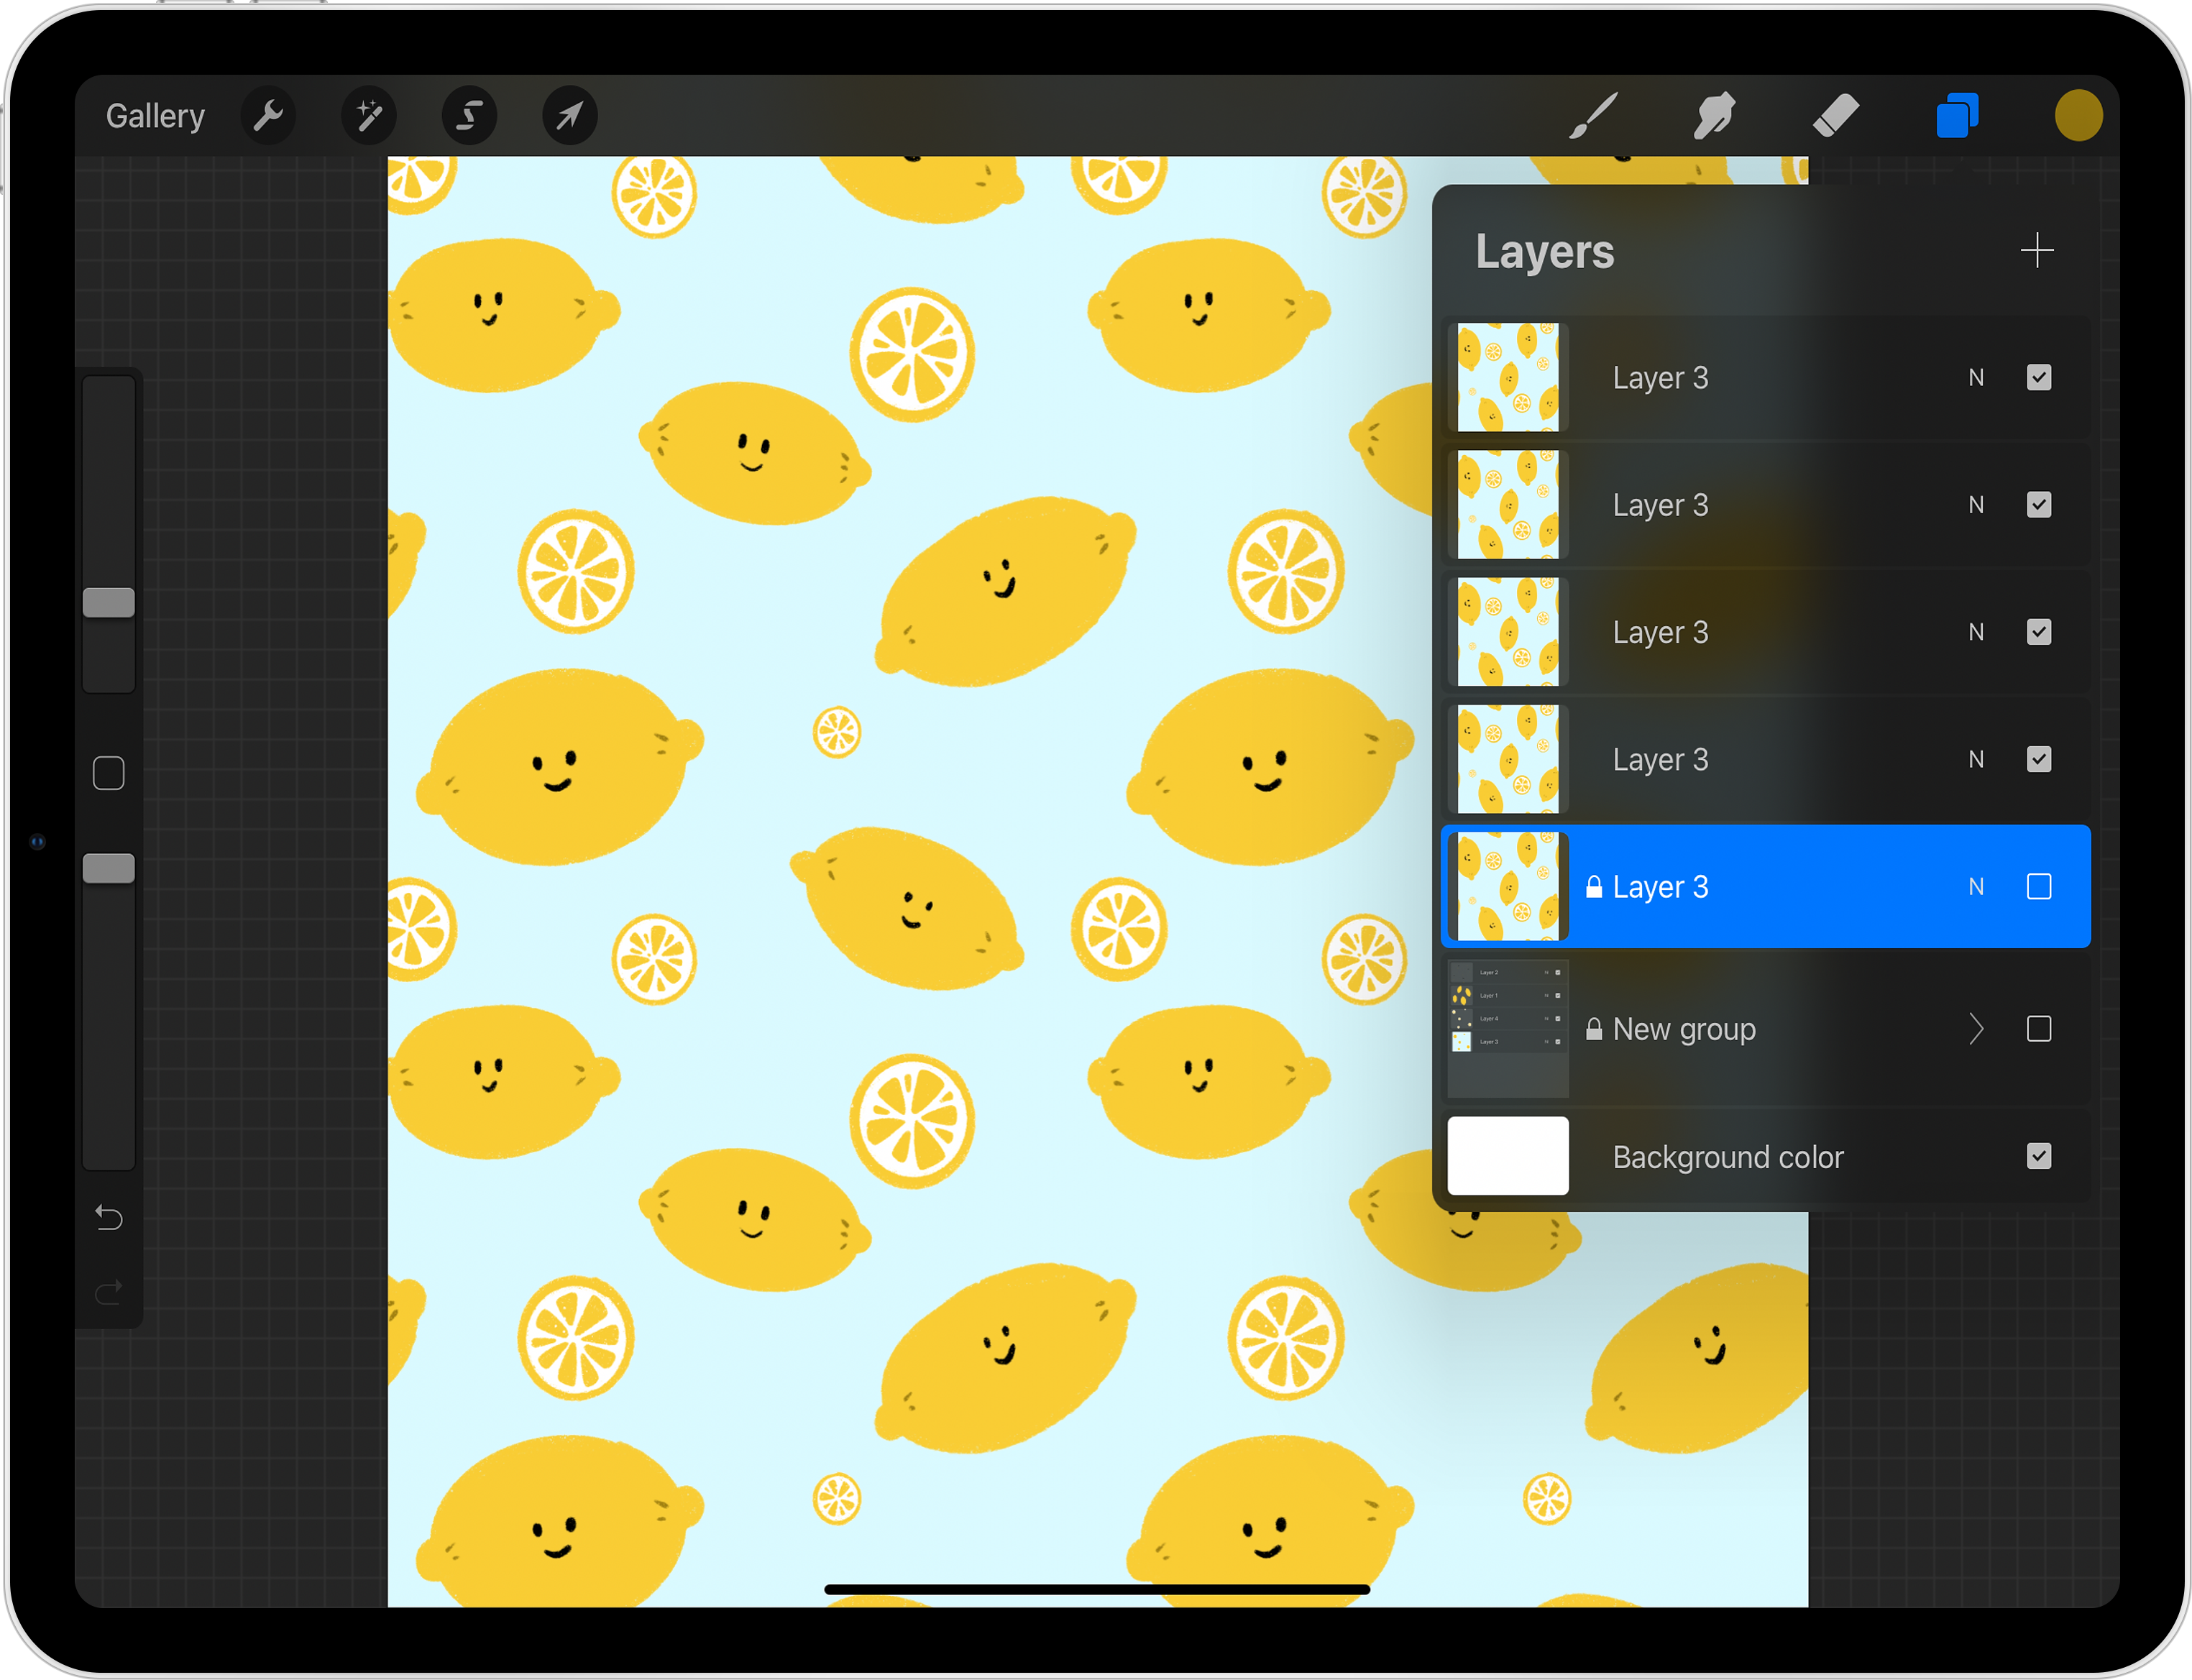Open blend mode N of selected layer
Screen dimensions: 2192x1680
(1976, 887)
